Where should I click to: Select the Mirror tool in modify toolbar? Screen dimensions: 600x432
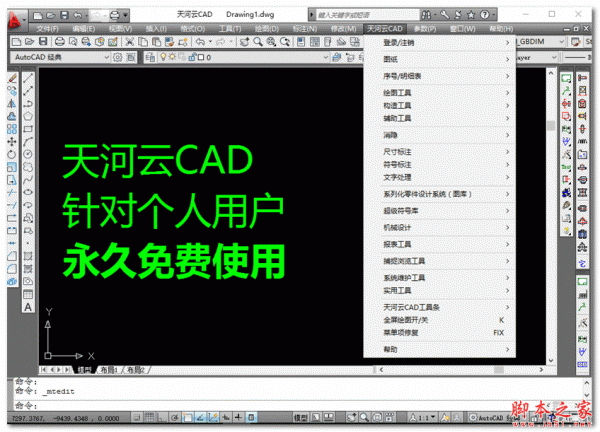point(12,104)
